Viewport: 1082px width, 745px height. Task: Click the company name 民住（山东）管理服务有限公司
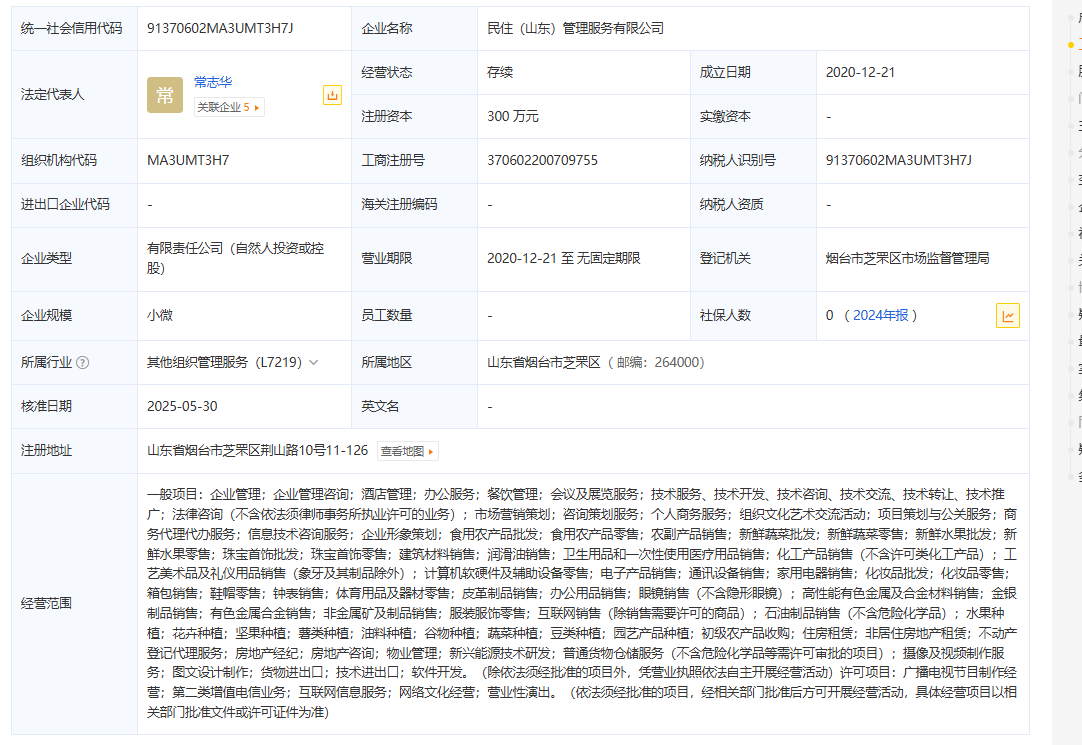[x=575, y=28]
